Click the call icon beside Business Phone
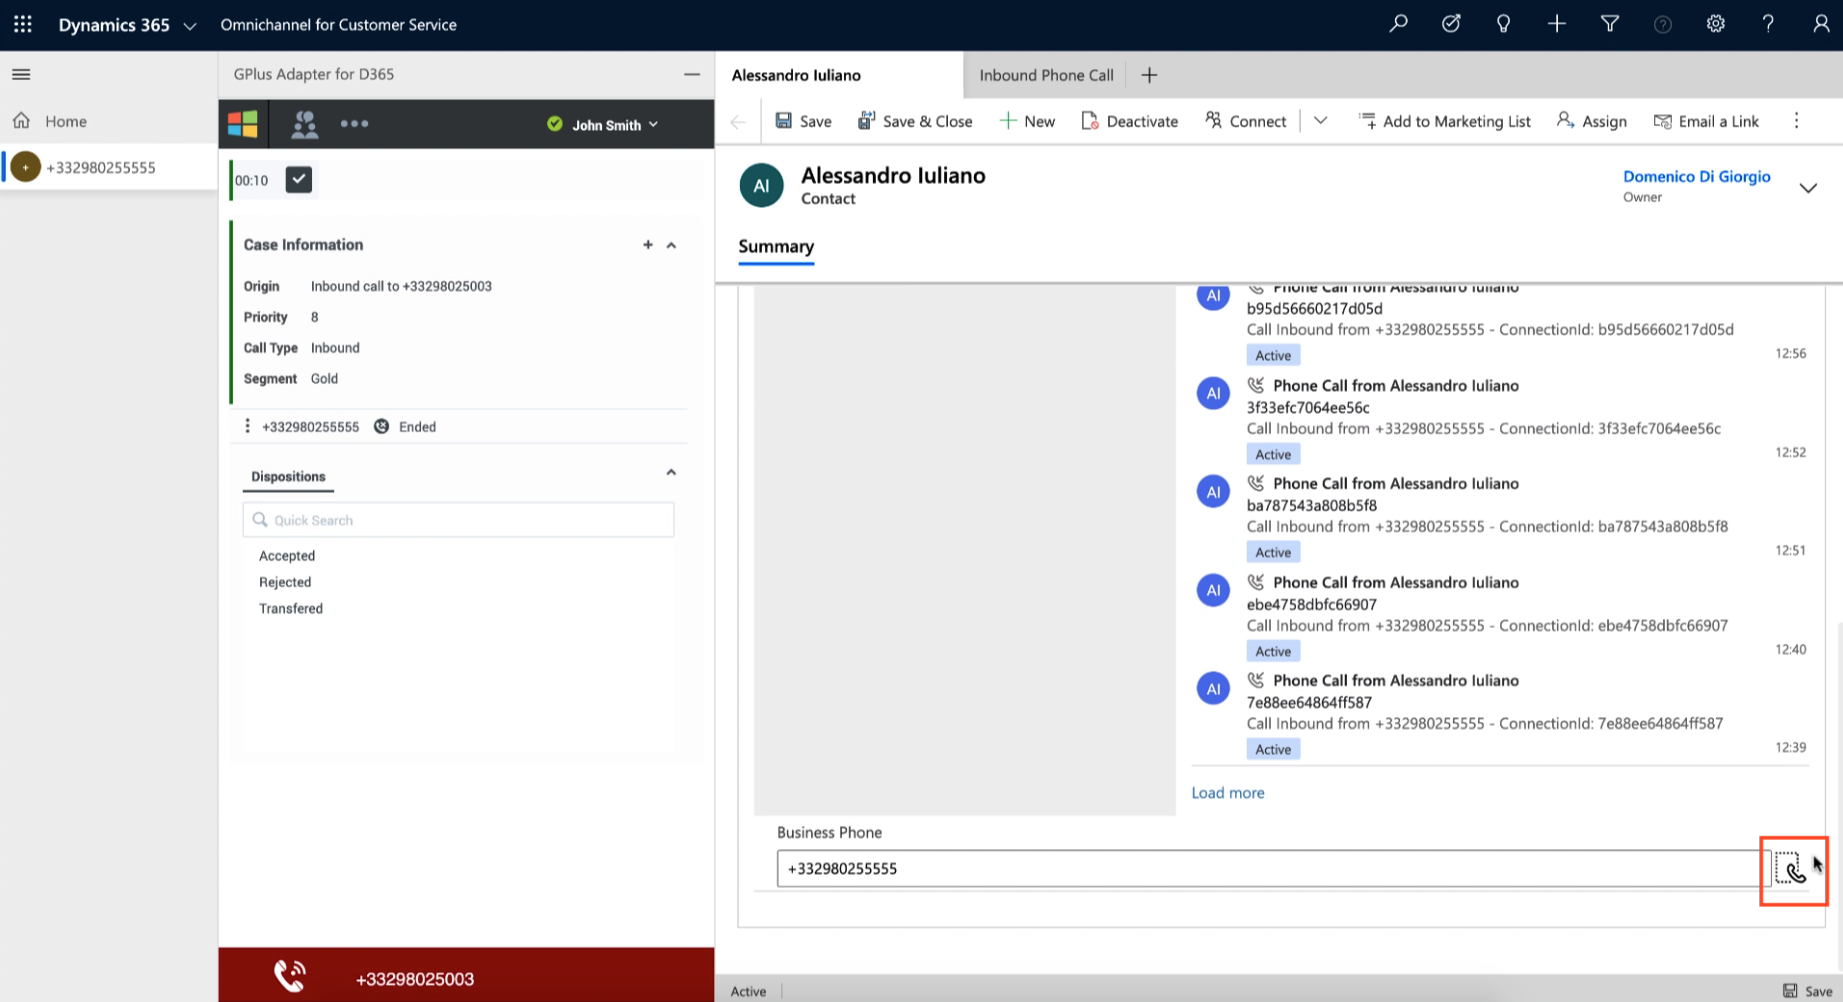This screenshot has width=1843, height=1002. coord(1791,868)
